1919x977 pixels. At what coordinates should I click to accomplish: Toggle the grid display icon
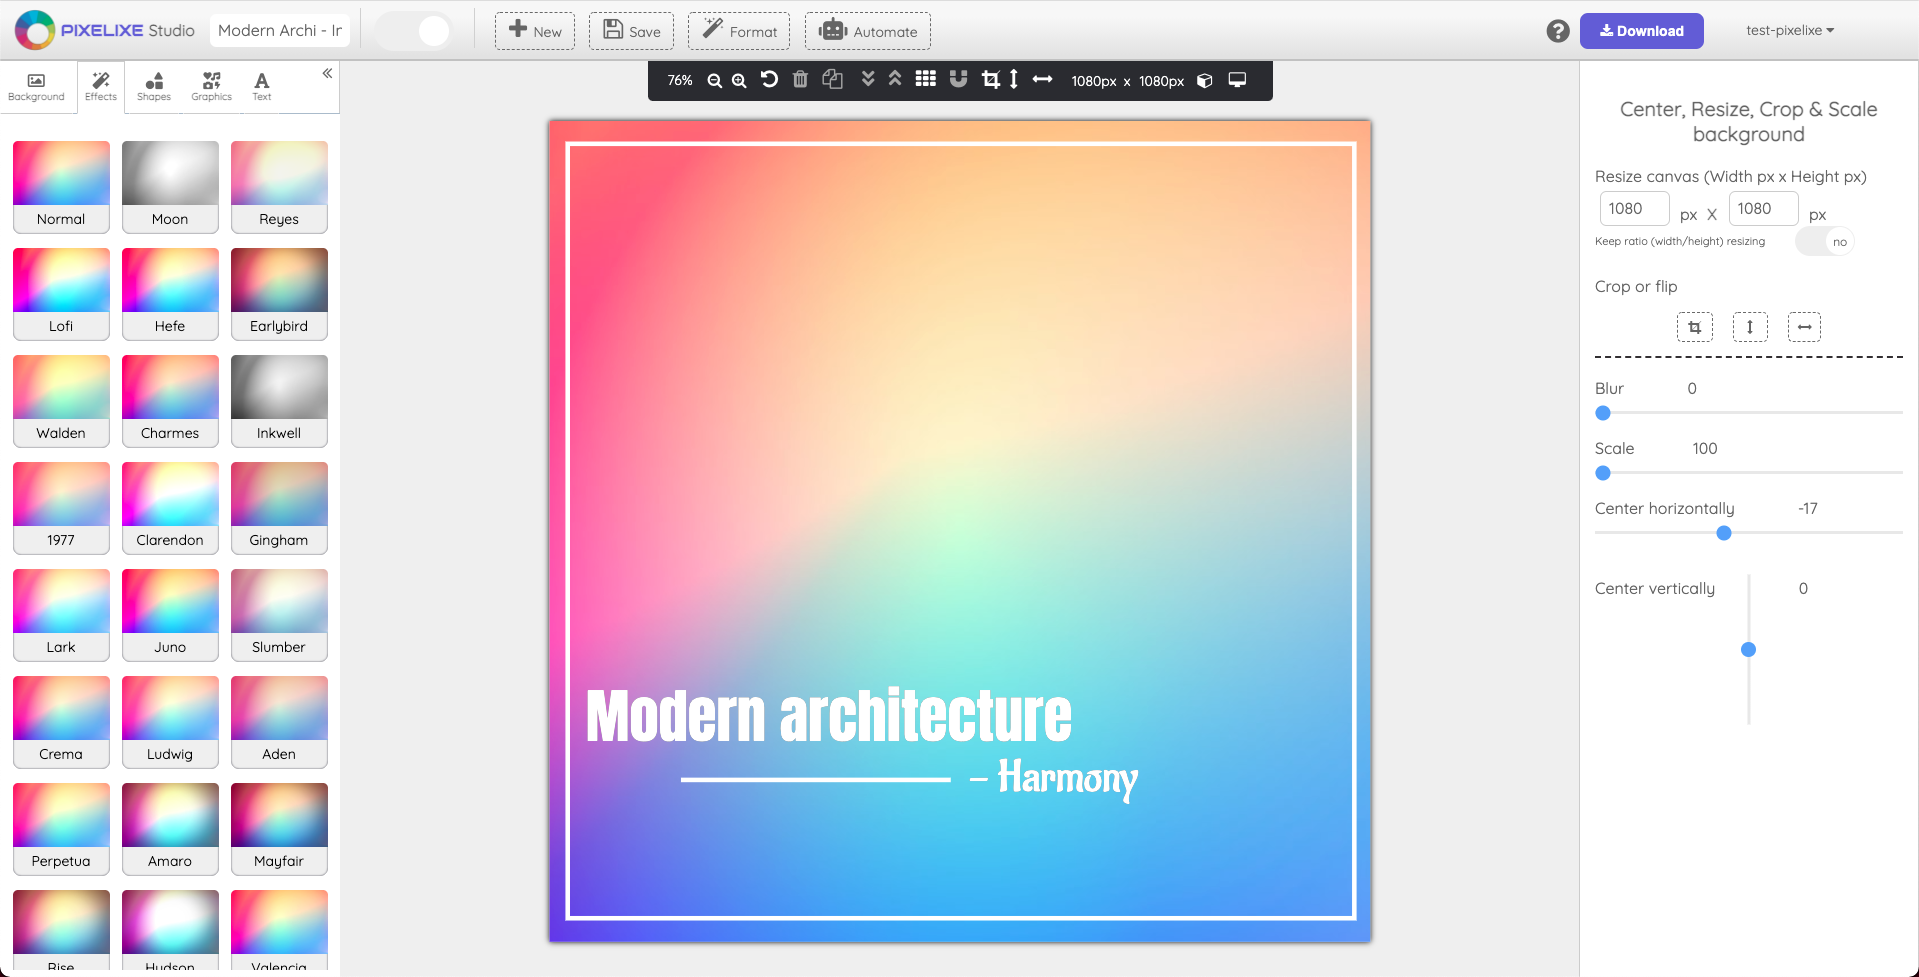[x=926, y=80]
